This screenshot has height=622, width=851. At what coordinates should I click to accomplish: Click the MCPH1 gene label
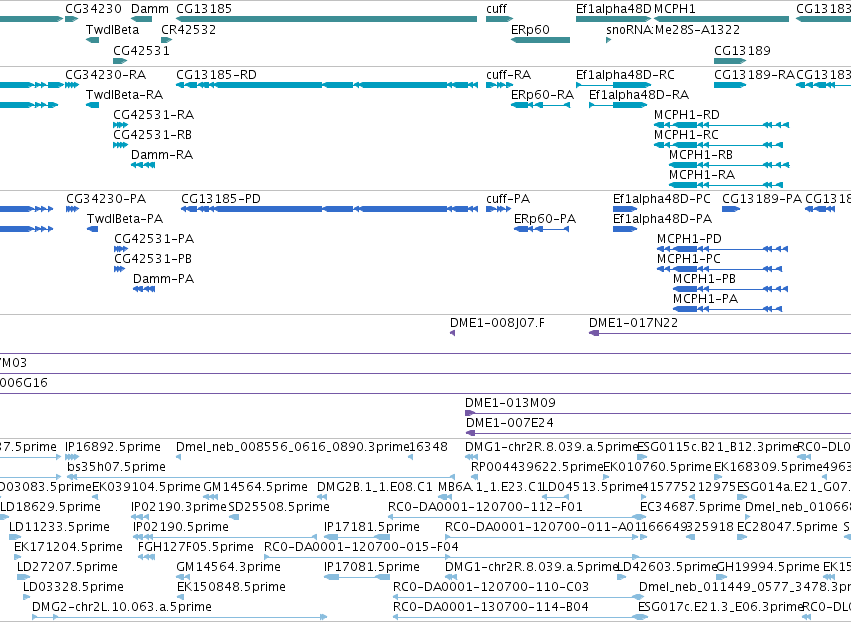675,9
